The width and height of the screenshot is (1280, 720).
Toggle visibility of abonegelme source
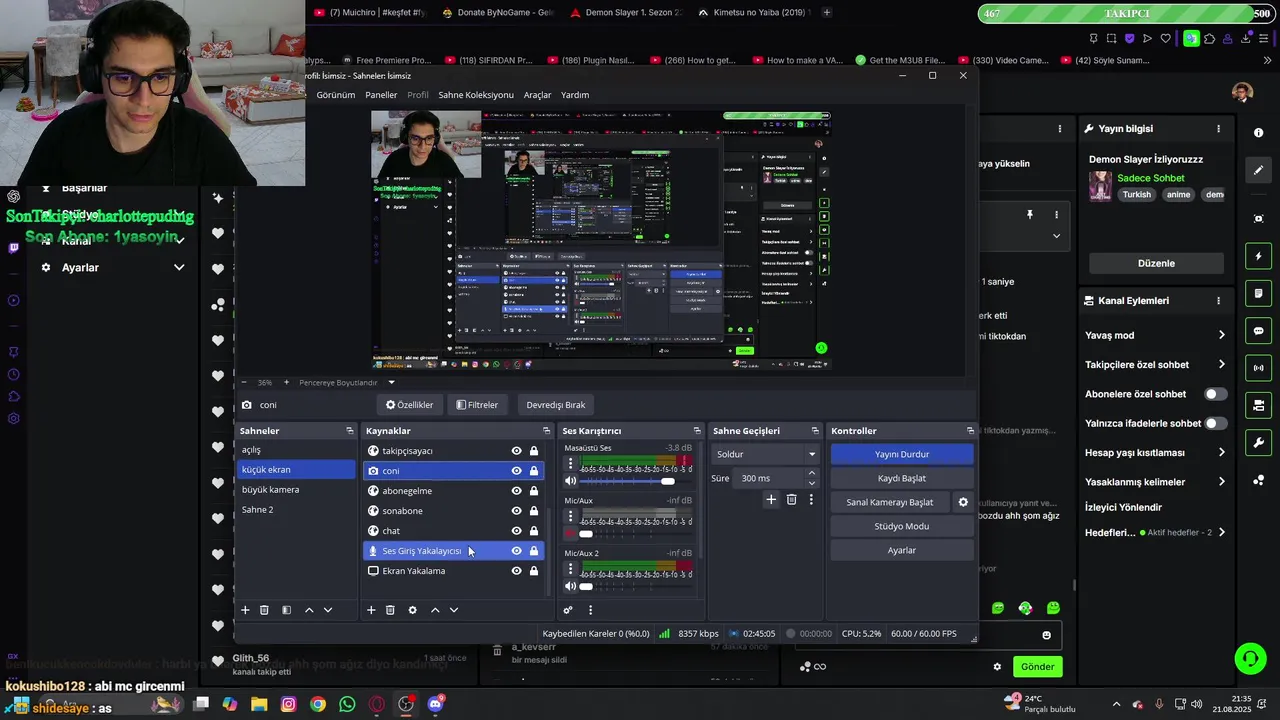coord(516,491)
